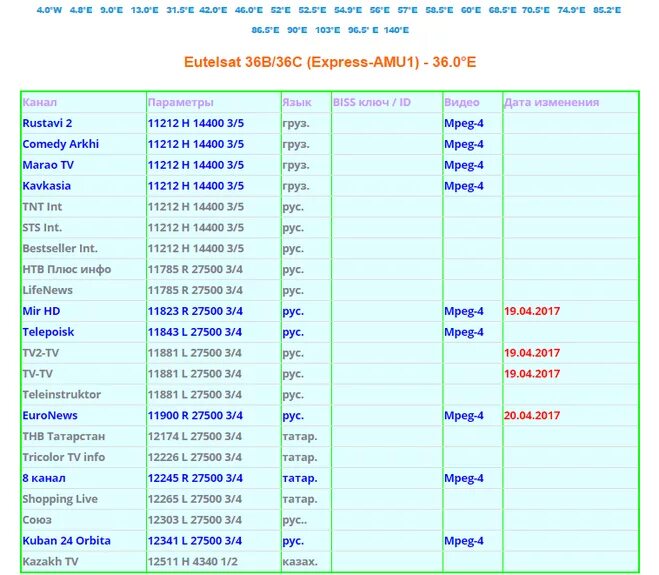Screen dimensions: 659x575
Task: Select the Союз channel name
Action: tap(37, 520)
